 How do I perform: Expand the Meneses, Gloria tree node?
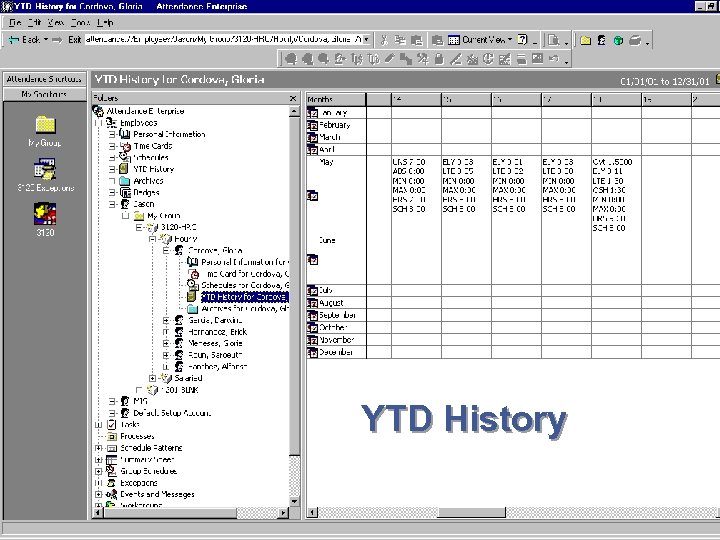[x=166, y=343]
